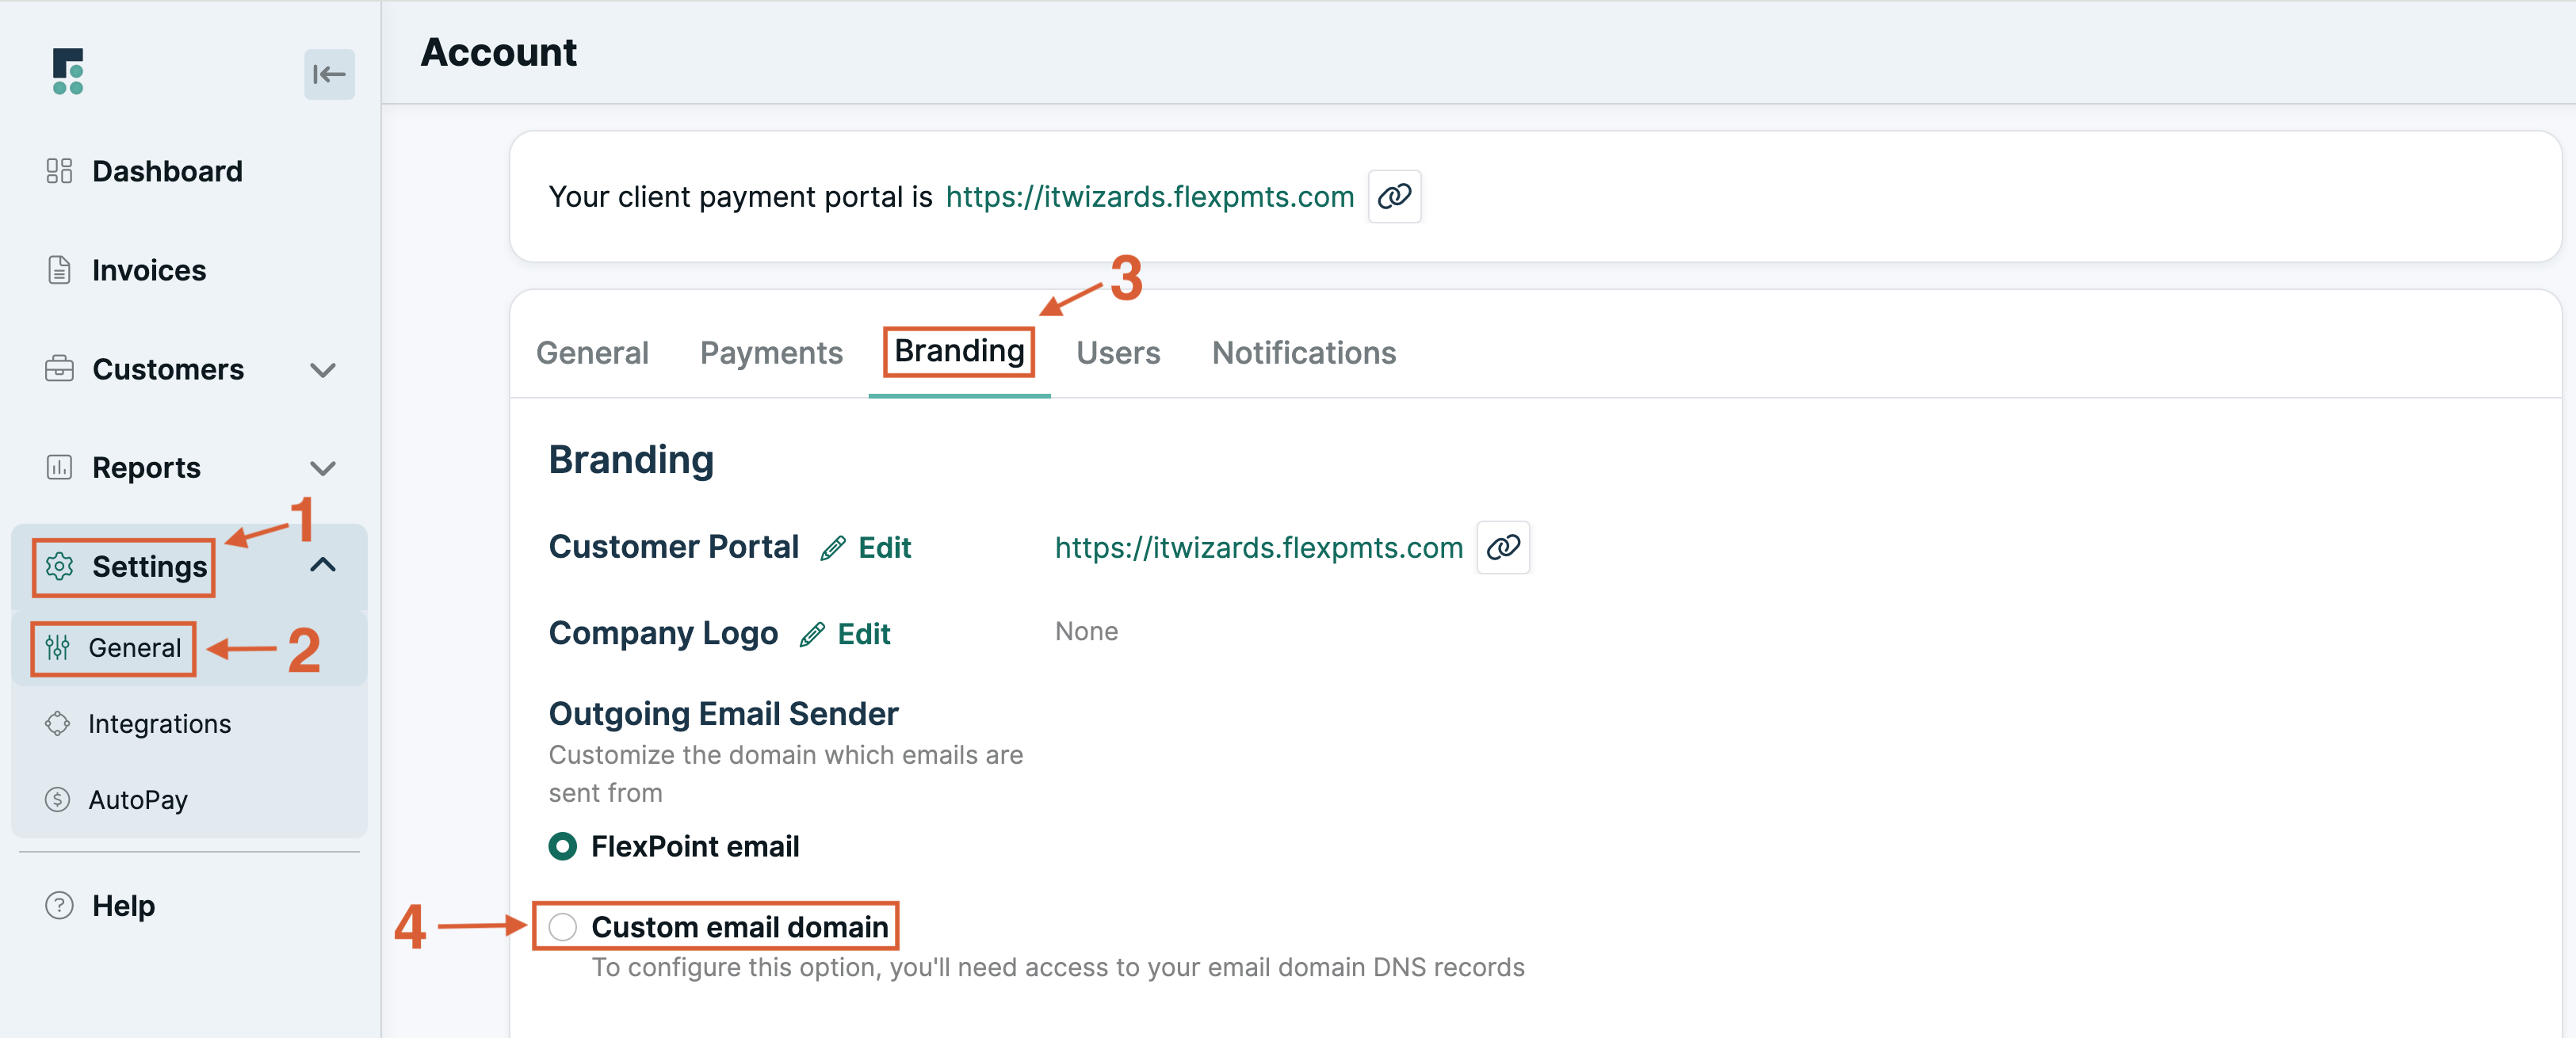The height and width of the screenshot is (1038, 2576).
Task: Copy the client payment portal link icon
Action: click(x=1395, y=196)
